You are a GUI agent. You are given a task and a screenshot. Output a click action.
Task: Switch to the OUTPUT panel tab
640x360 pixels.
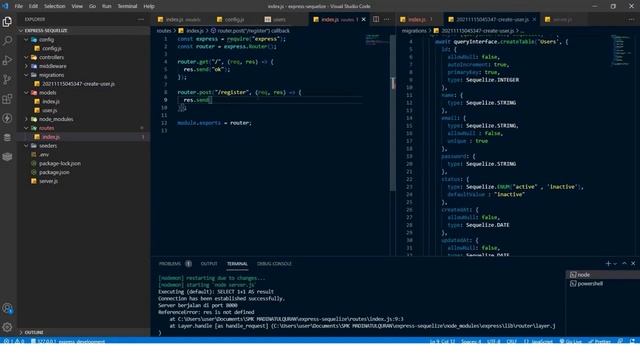[x=209, y=264]
